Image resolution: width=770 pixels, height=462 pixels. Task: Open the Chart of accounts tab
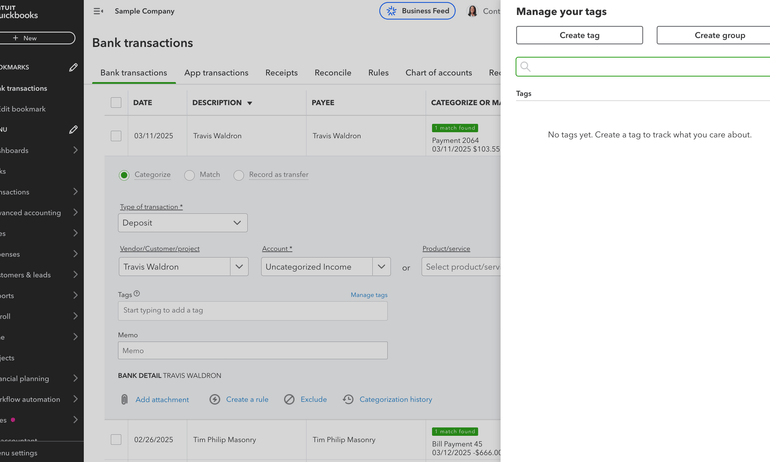[438, 73]
